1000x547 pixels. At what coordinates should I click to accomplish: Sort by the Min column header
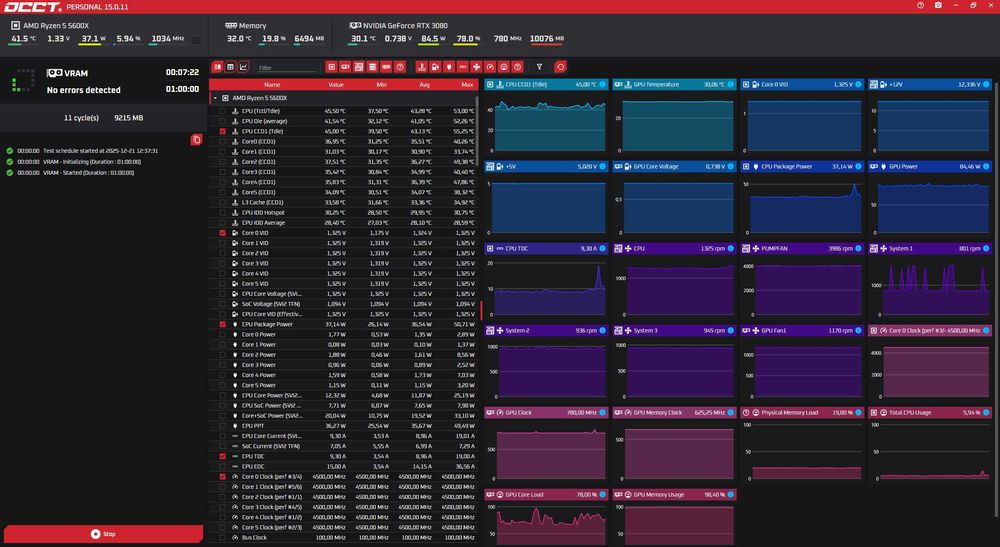pyautogui.click(x=381, y=85)
